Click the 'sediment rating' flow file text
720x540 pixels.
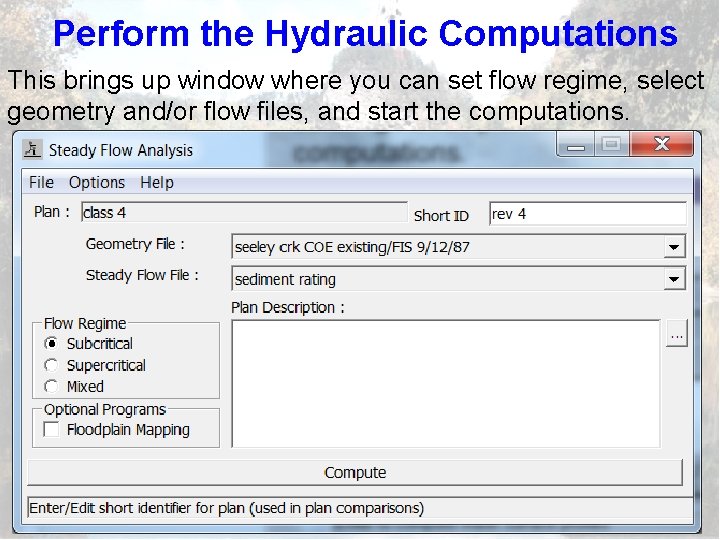click(285, 280)
